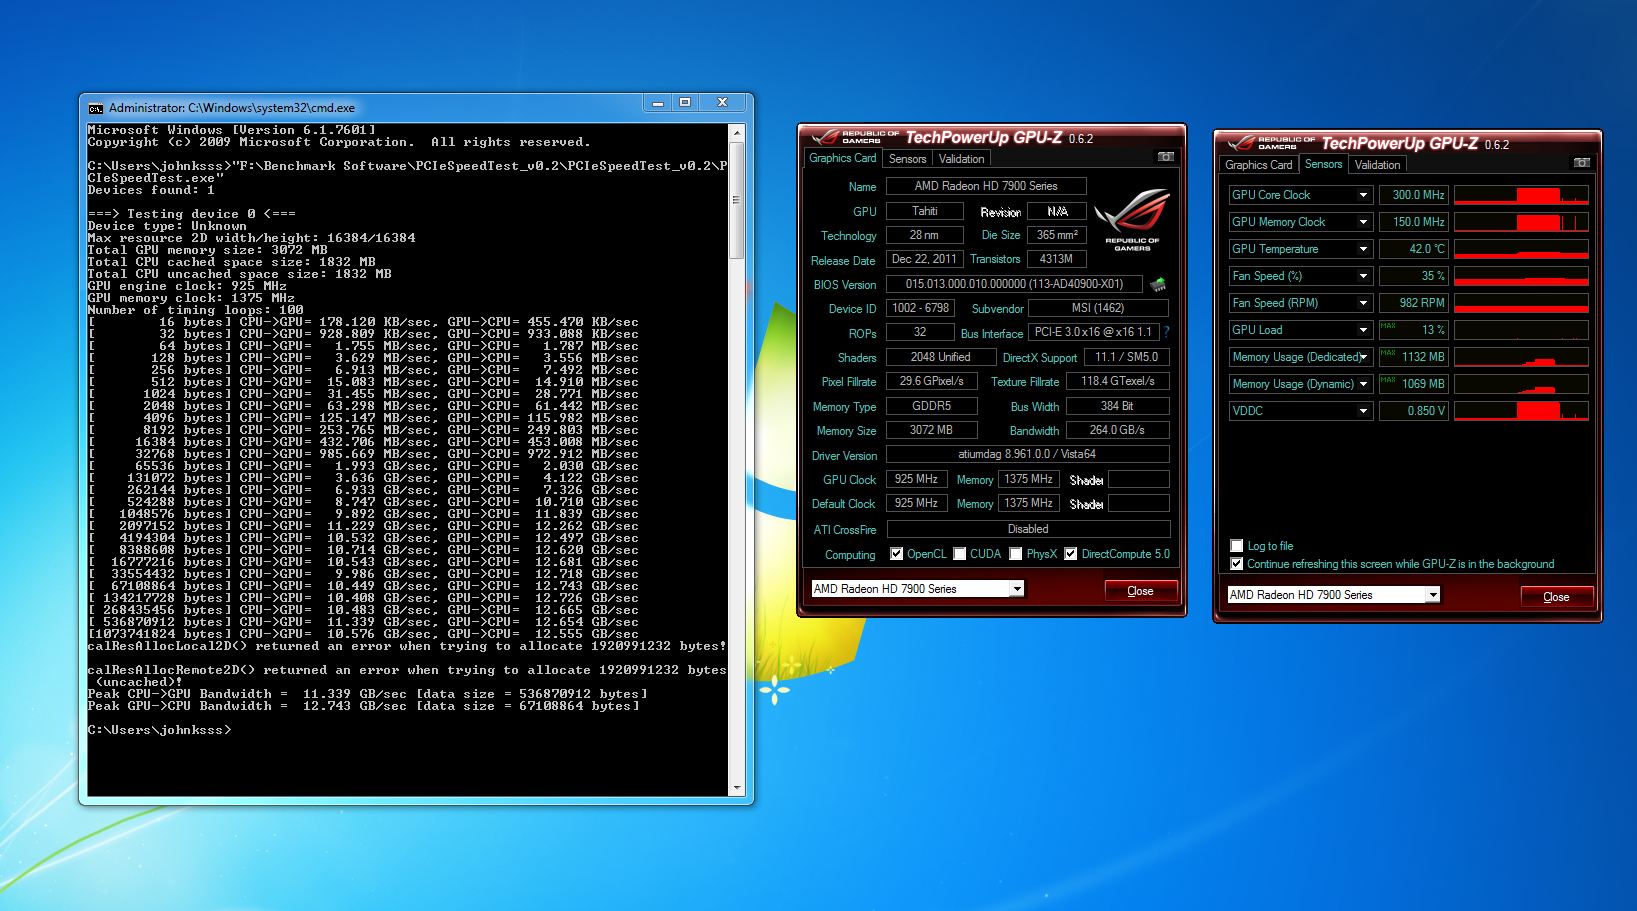The width and height of the screenshot is (1637, 911).
Task: Open the GPU Temperature sensor dropdown
Action: [1363, 249]
